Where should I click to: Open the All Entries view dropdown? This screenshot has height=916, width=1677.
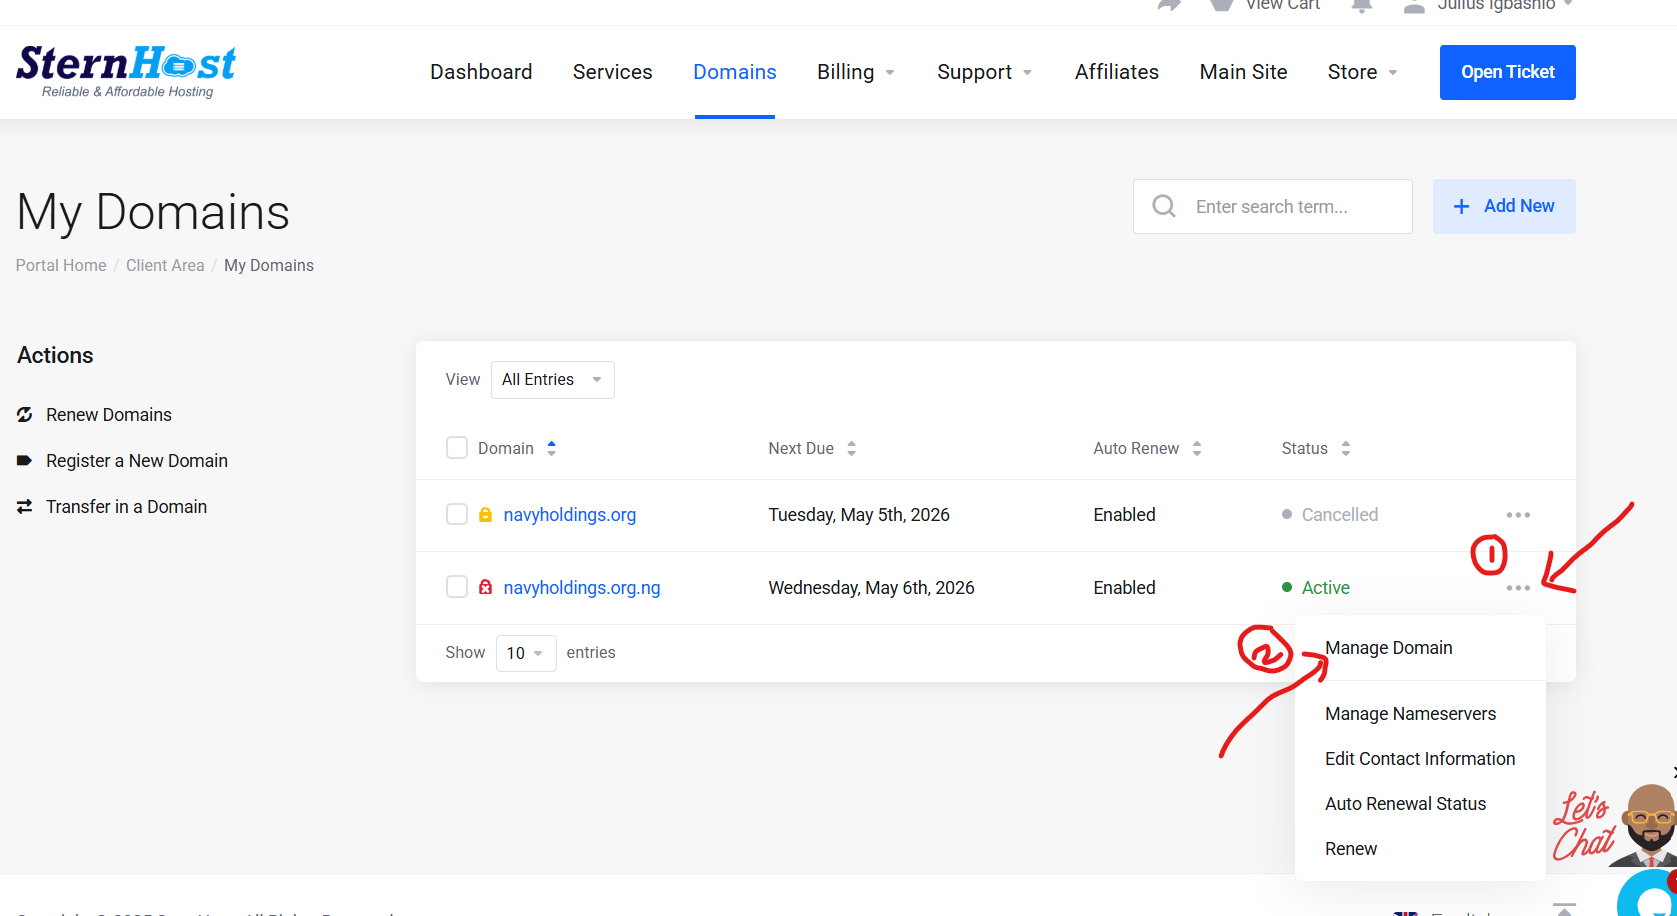552,380
